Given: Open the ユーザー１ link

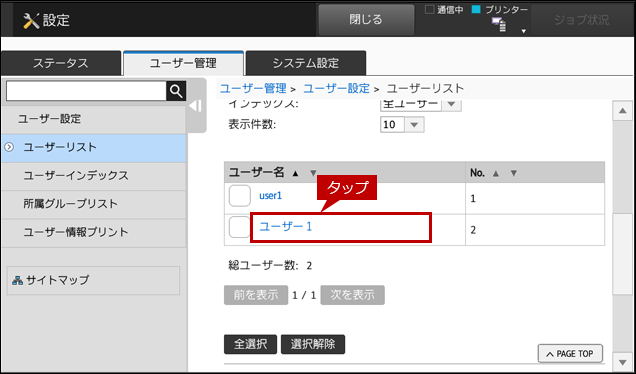Looking at the screenshot, I should 286,227.
